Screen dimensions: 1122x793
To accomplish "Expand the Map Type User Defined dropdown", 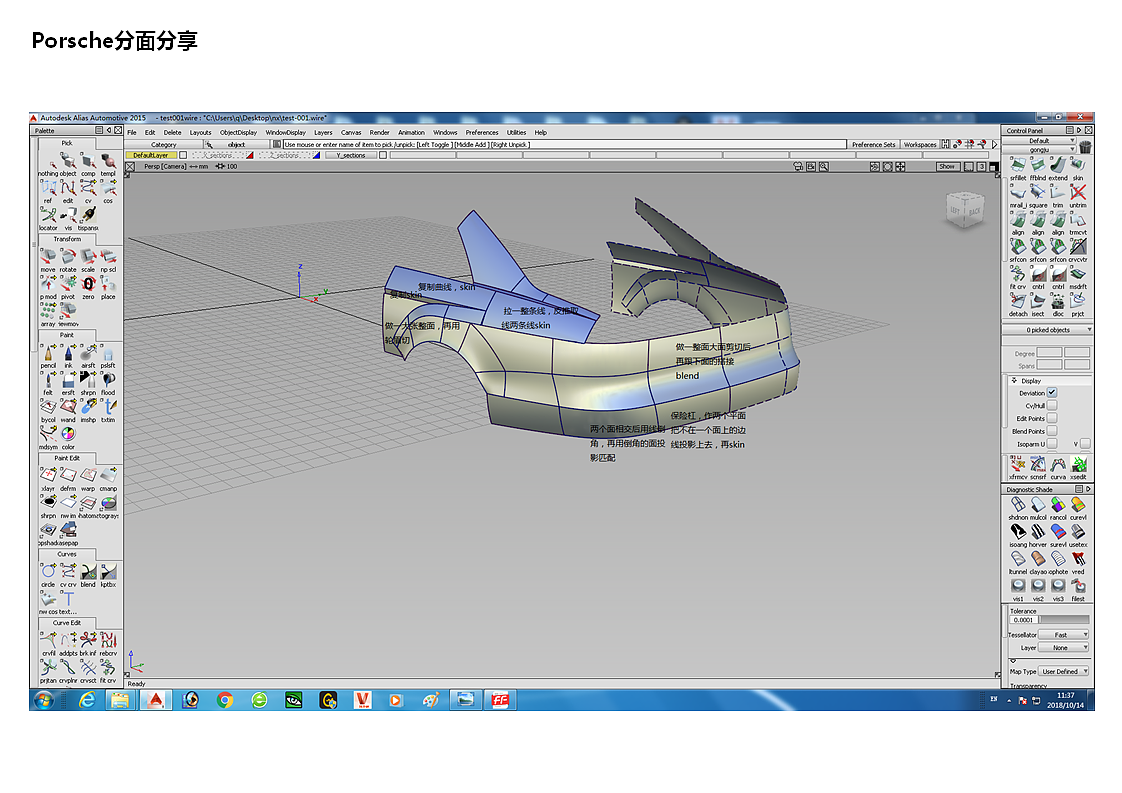I will point(1063,671).
